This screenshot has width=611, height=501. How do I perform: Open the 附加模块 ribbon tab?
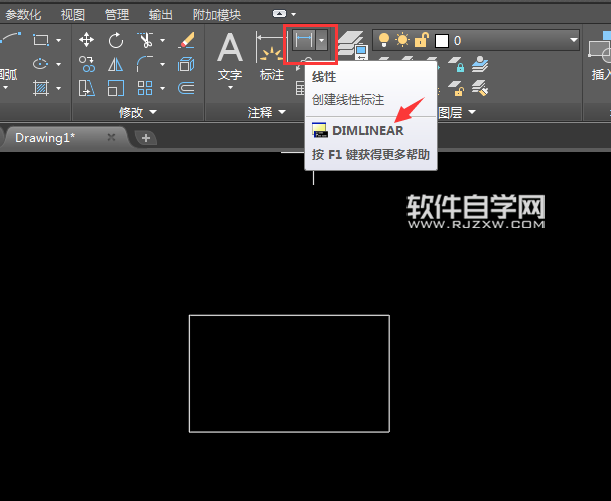[217, 15]
